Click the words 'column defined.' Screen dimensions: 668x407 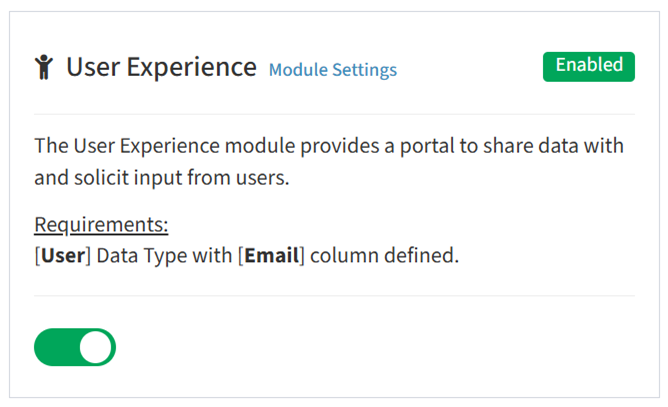coord(384,256)
